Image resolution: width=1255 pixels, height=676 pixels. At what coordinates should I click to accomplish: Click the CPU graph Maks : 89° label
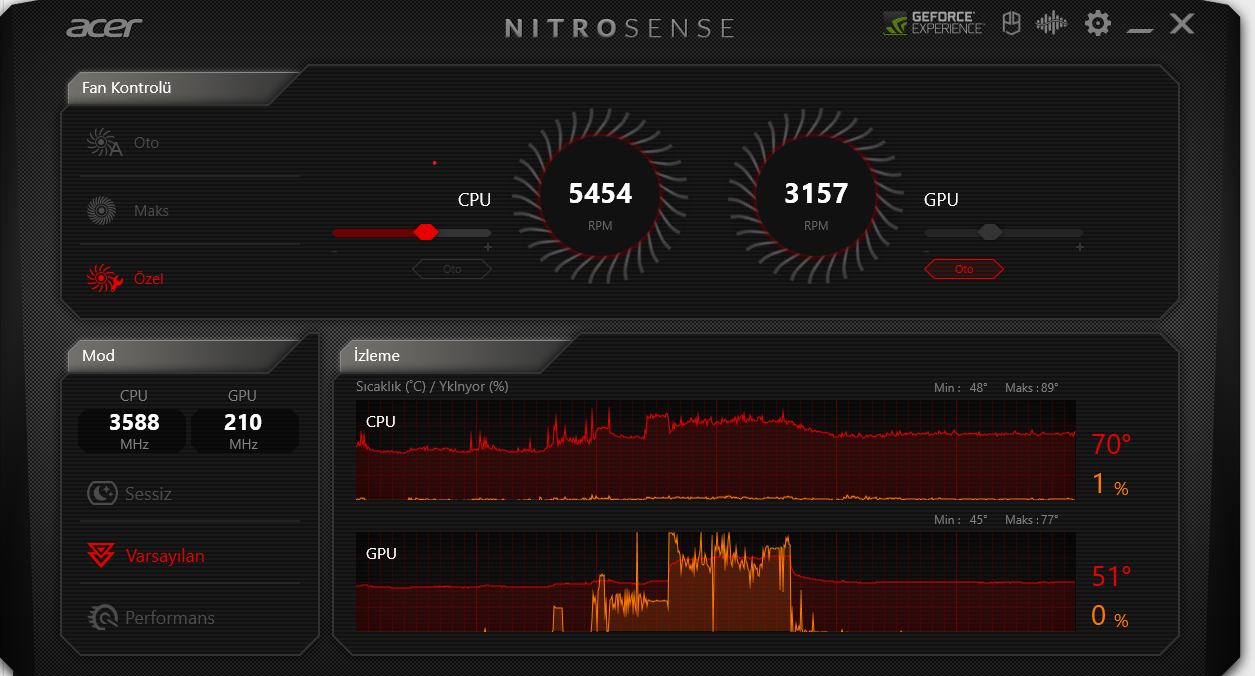1031,388
